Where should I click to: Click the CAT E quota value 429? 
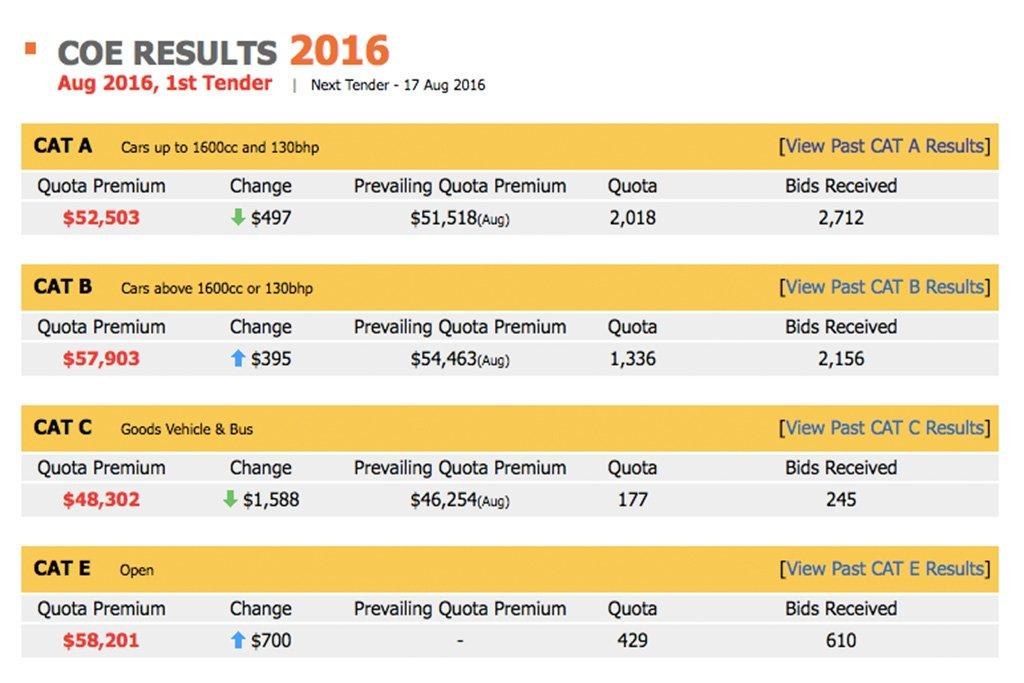coord(632,641)
